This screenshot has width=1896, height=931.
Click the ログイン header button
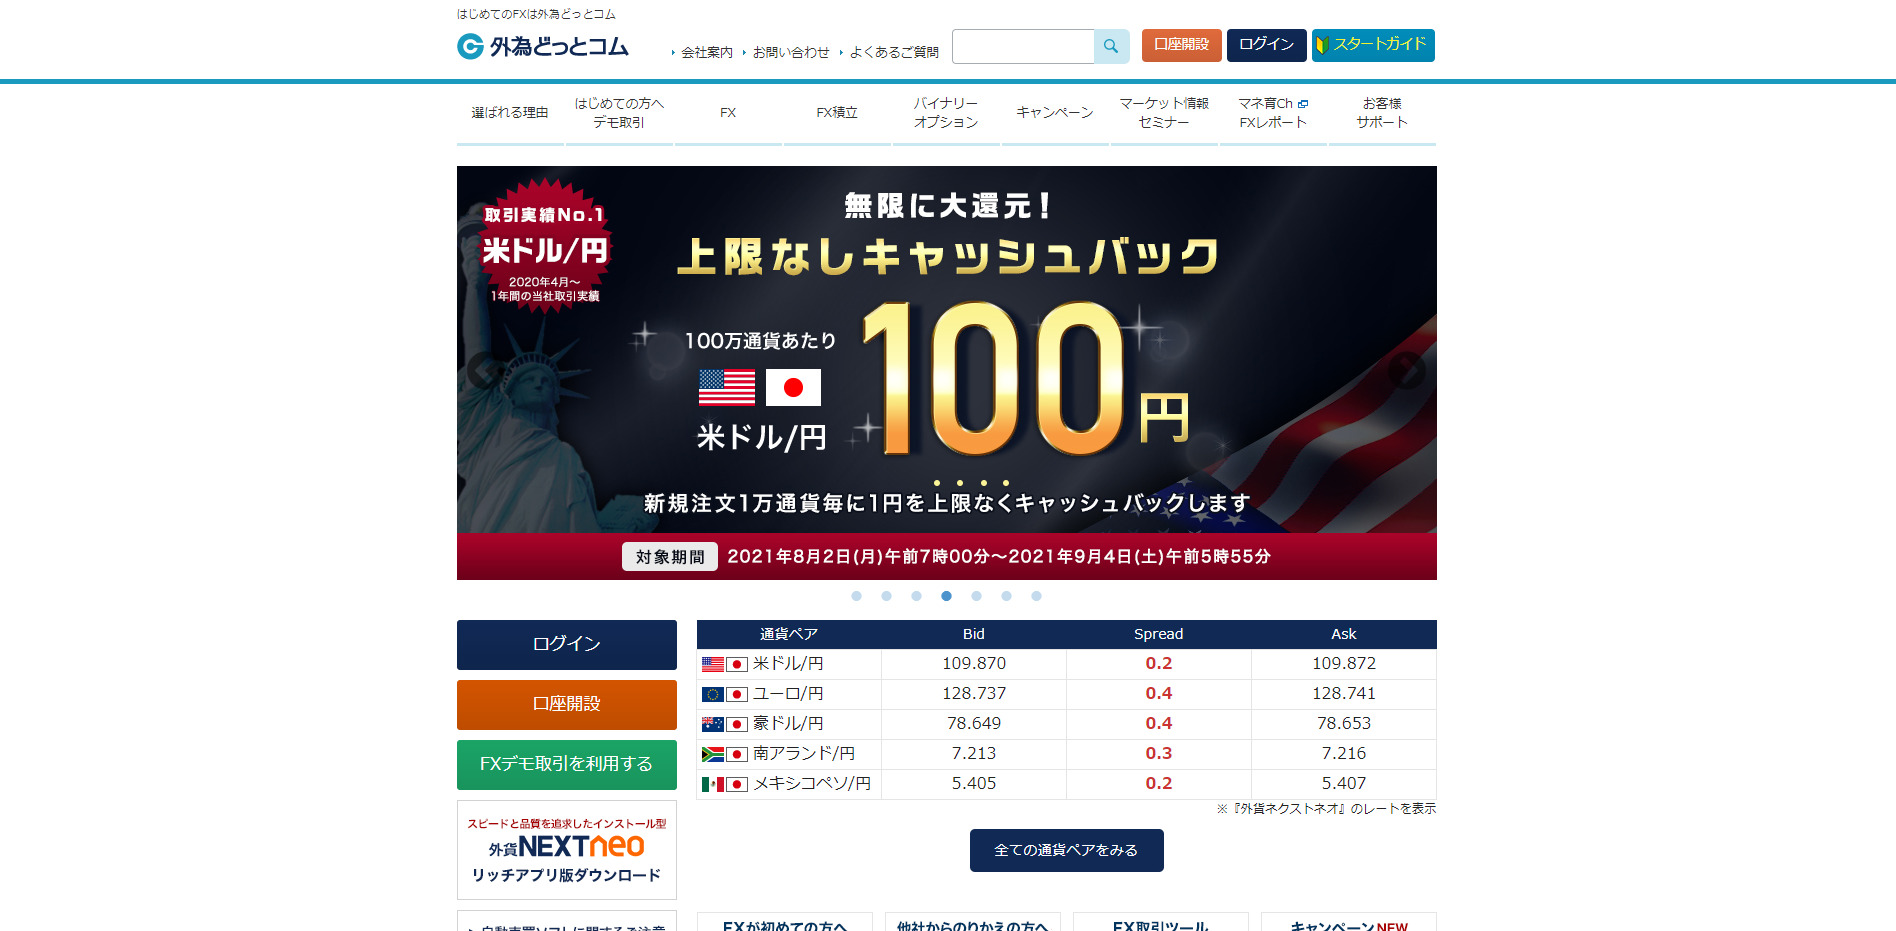pyautogui.click(x=1267, y=45)
